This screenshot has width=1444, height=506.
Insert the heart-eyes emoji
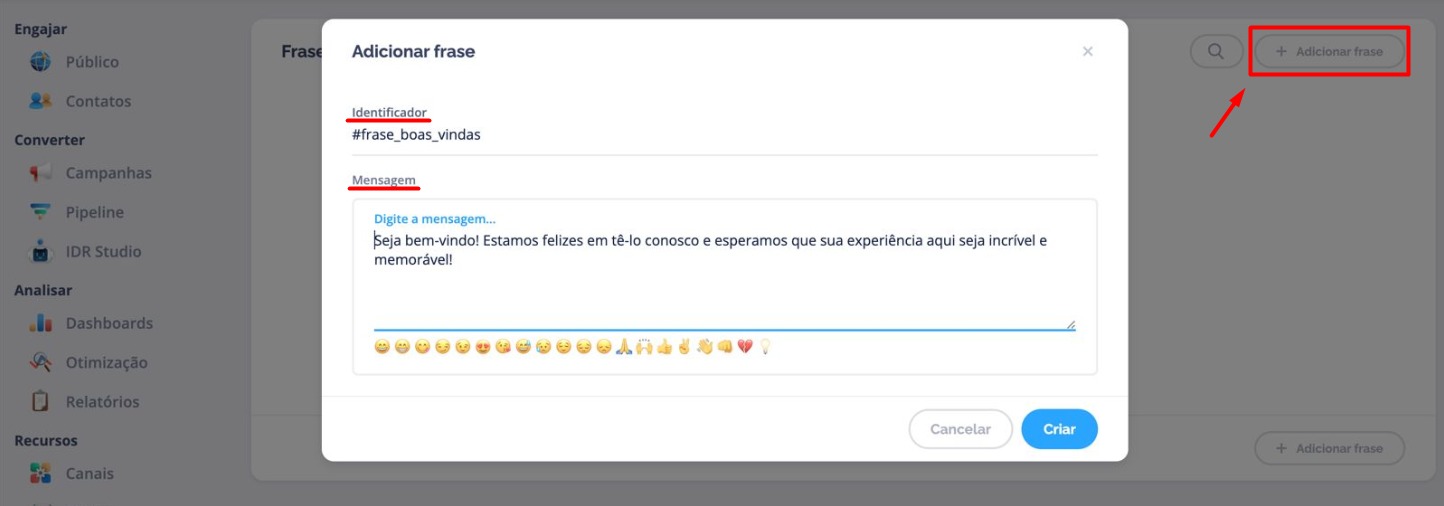483,347
